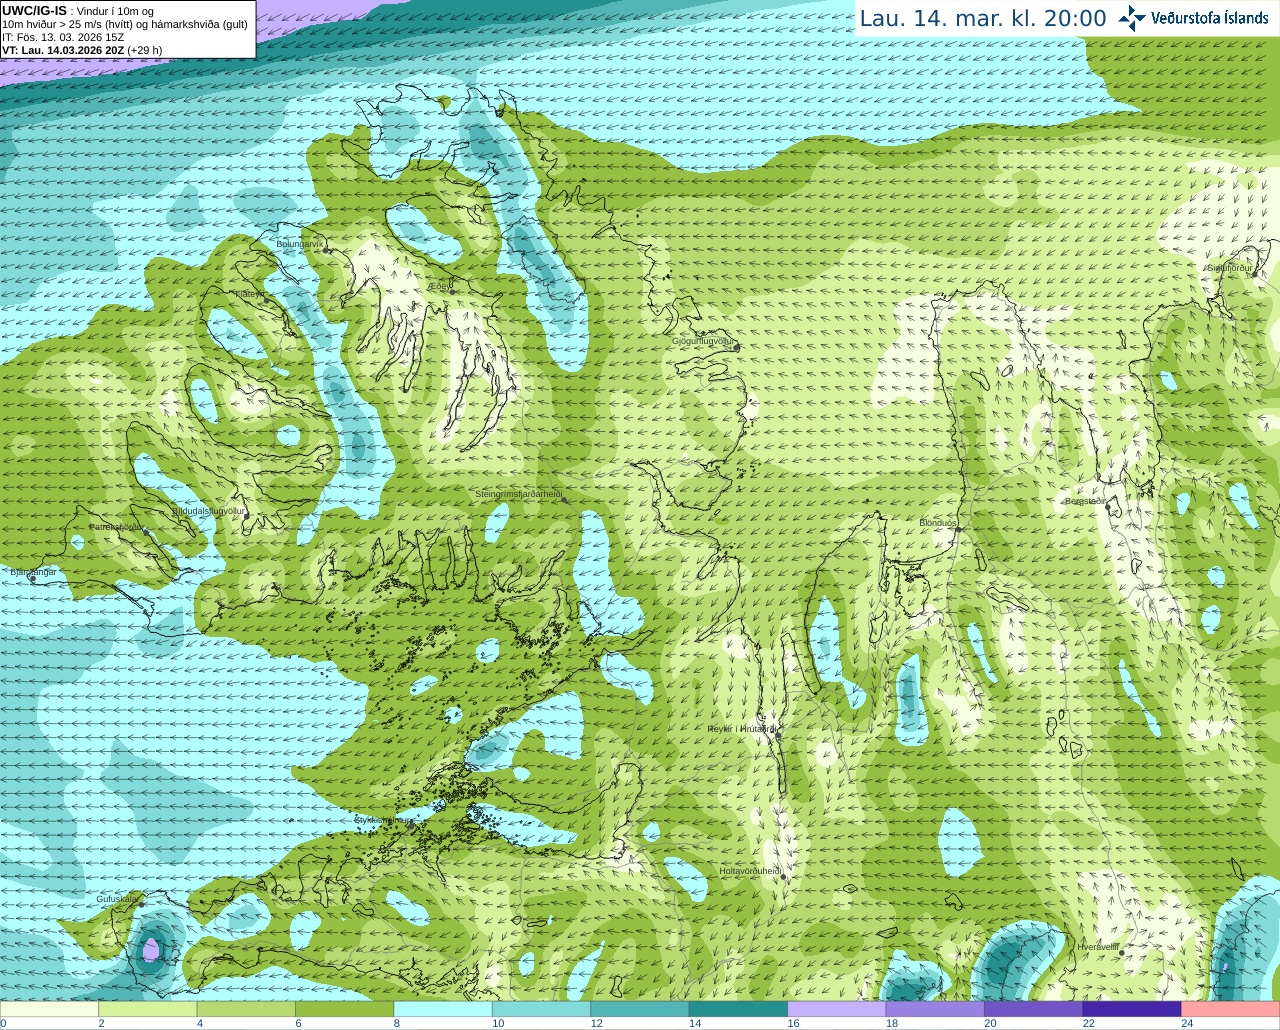Select the Gjögurflugvöllur station label
This screenshot has height=1030, width=1280.
(x=704, y=341)
